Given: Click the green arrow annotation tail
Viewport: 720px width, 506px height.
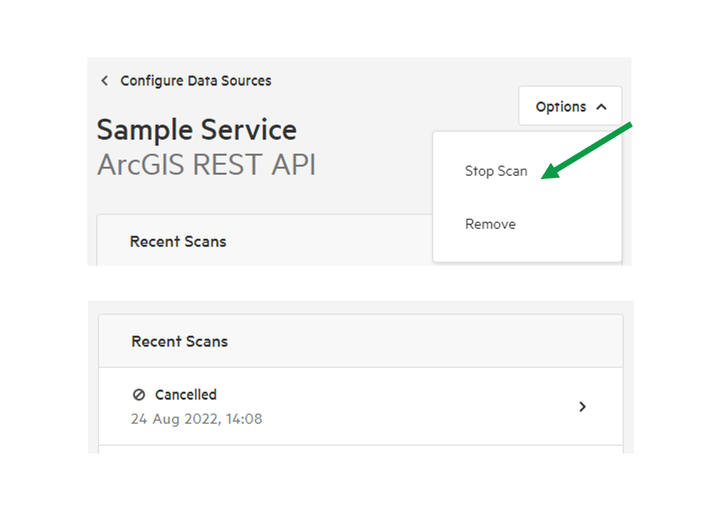Looking at the screenshot, I should [626, 127].
